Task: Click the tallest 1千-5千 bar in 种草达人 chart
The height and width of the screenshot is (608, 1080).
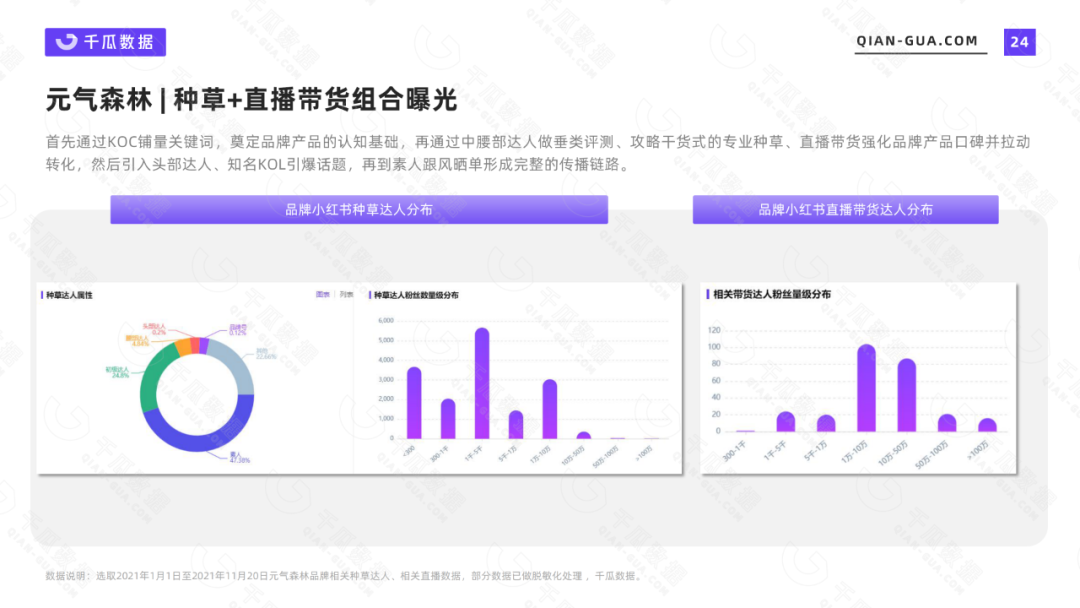Action: click(x=482, y=384)
